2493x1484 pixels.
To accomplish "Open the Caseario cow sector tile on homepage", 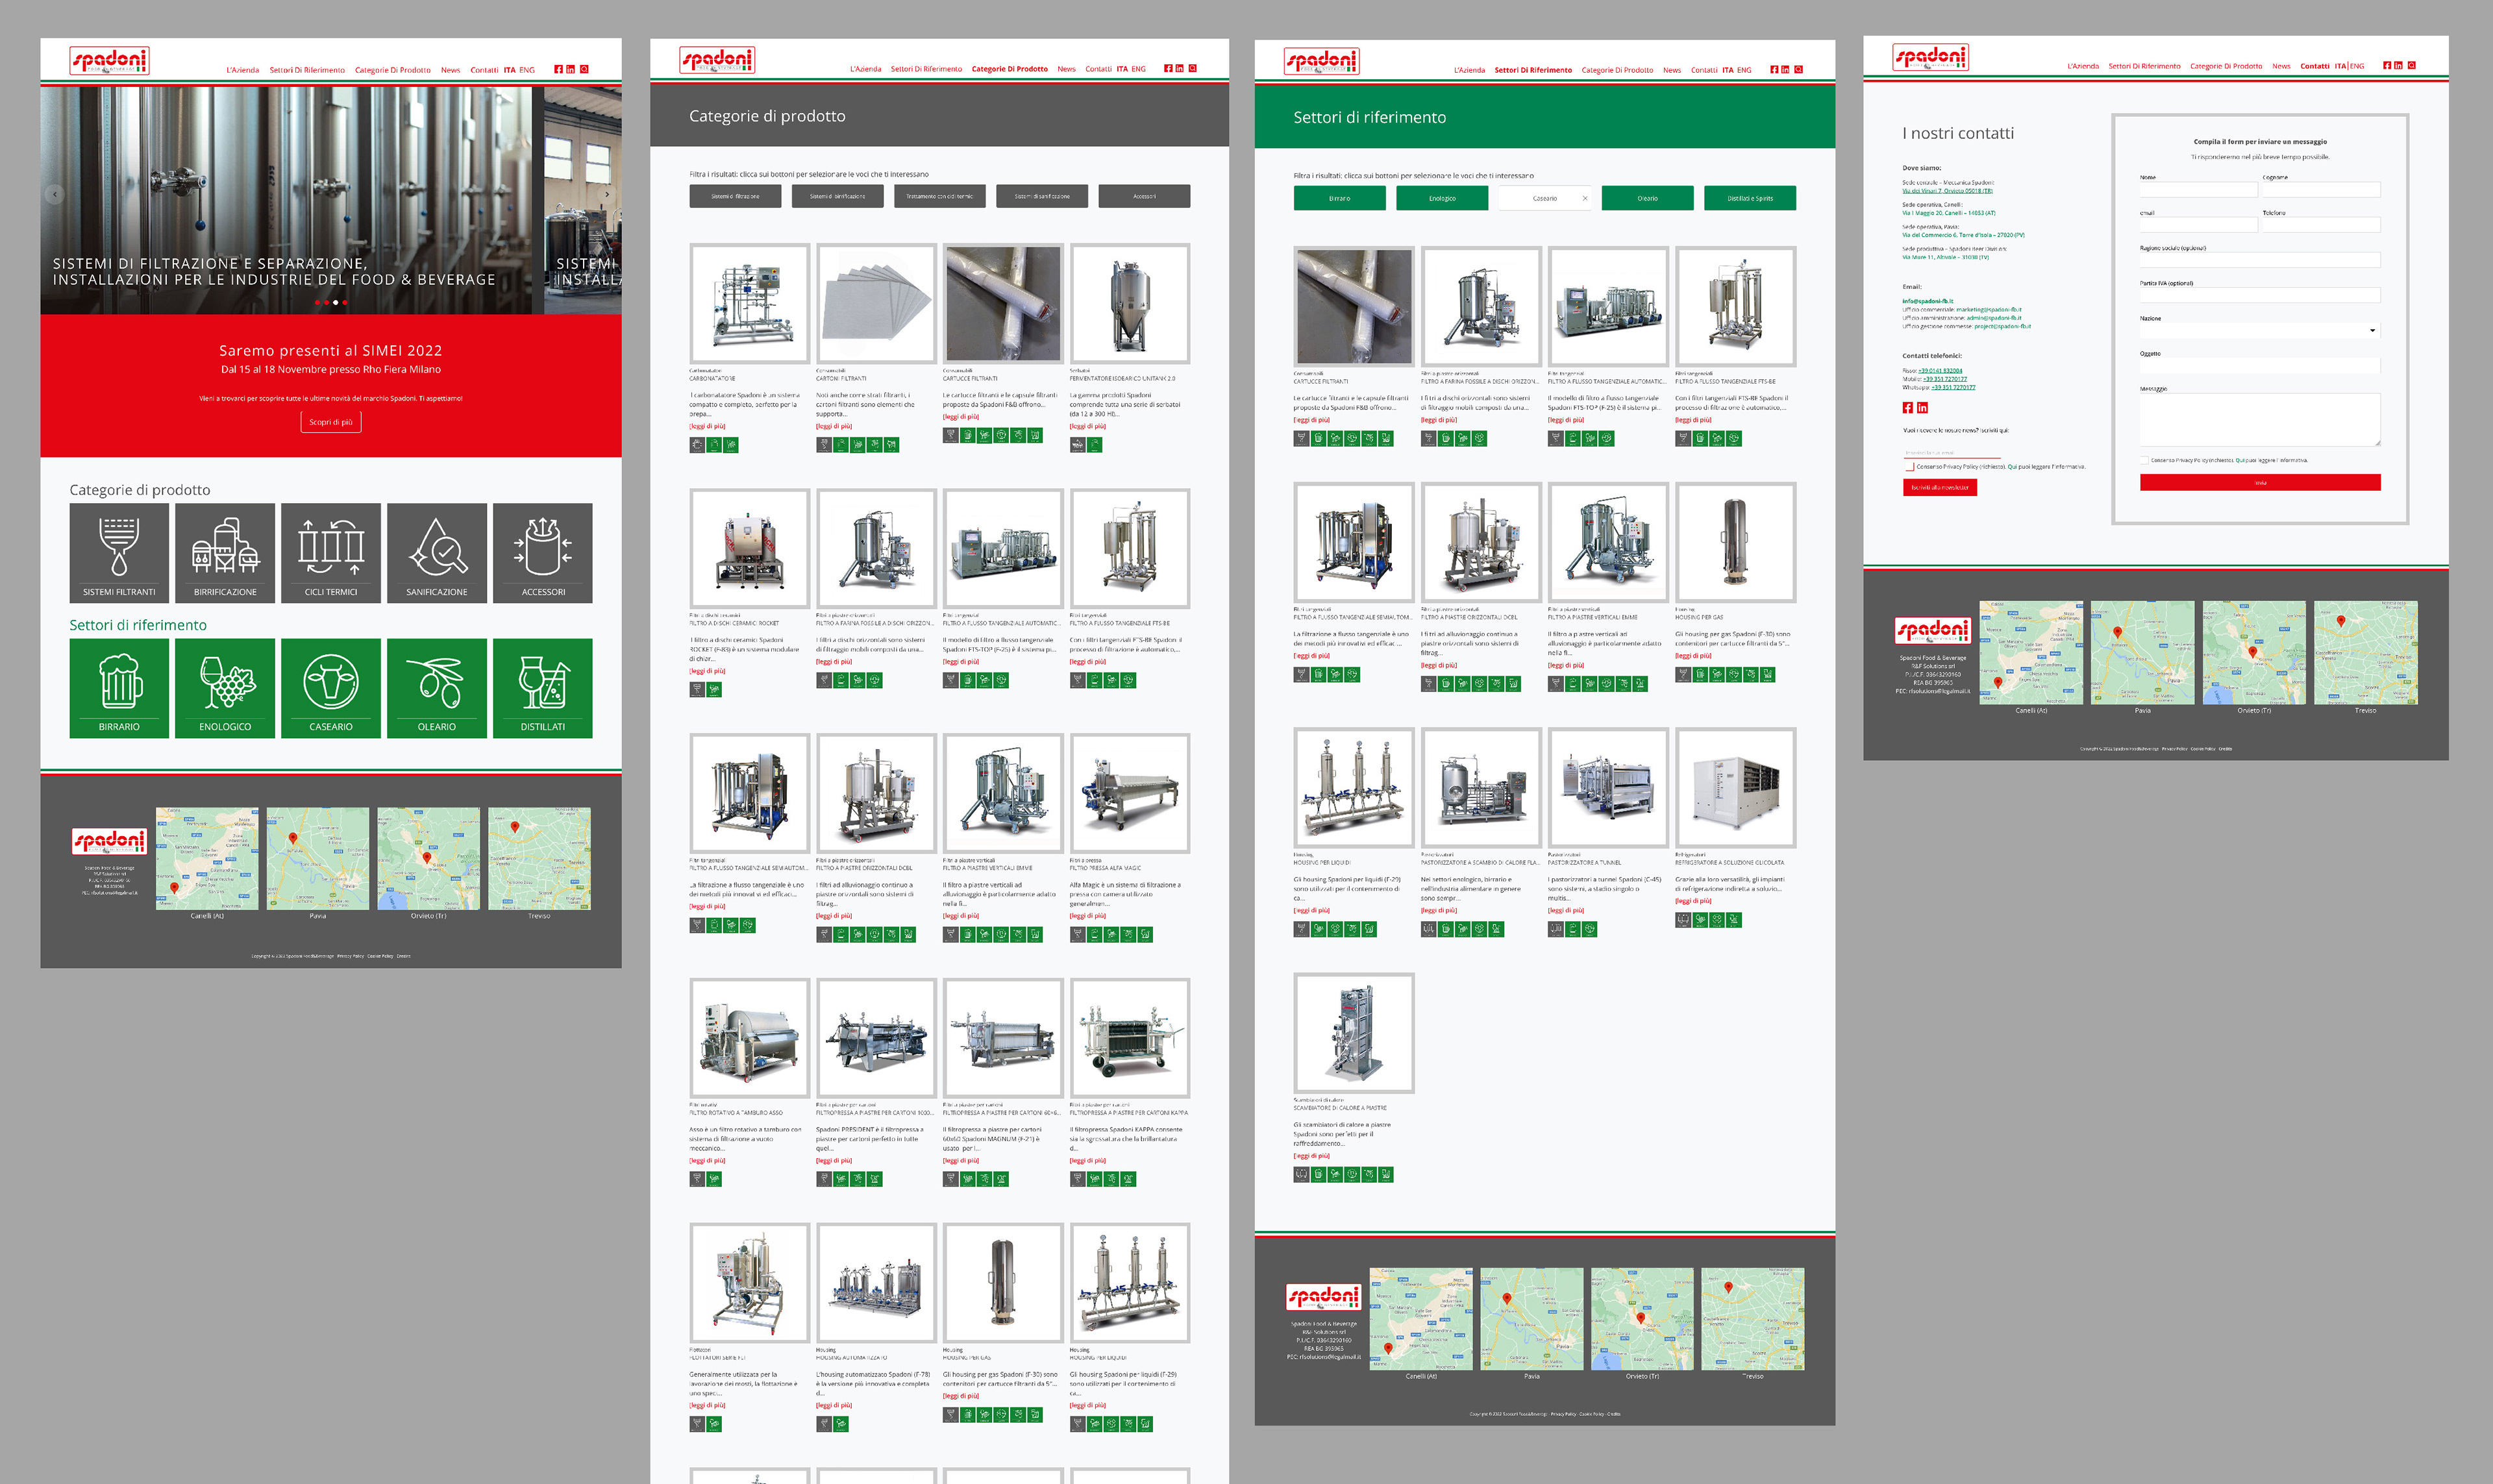I will click(331, 688).
